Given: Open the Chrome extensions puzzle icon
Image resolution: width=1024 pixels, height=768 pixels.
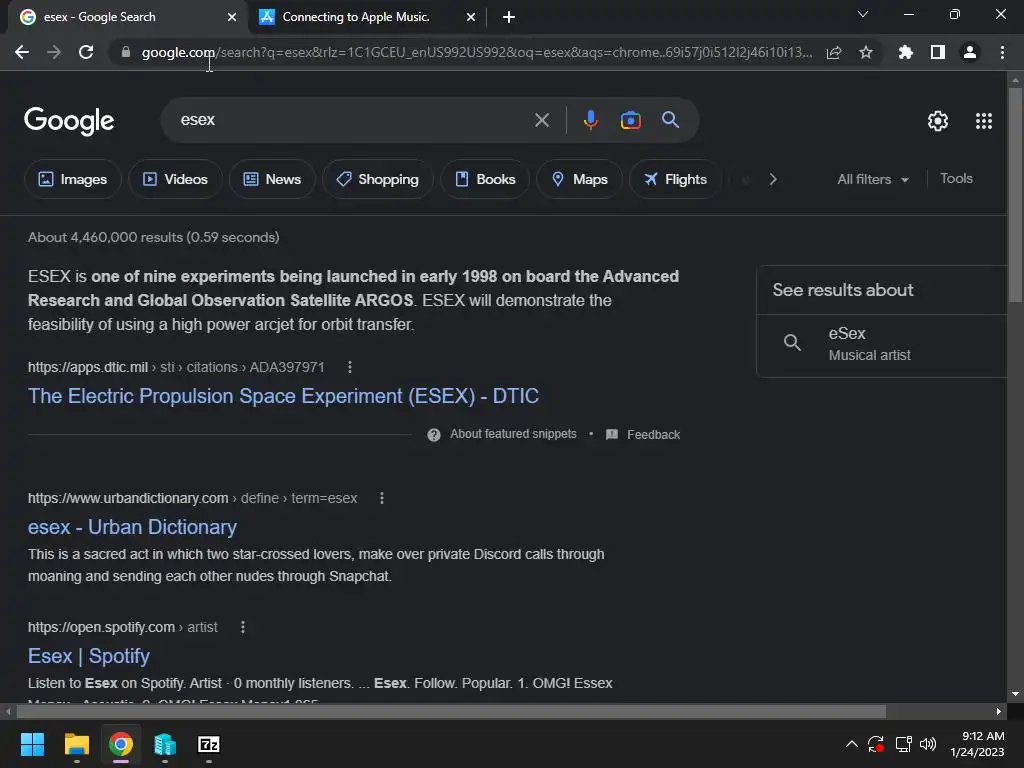Looking at the screenshot, I should point(905,52).
